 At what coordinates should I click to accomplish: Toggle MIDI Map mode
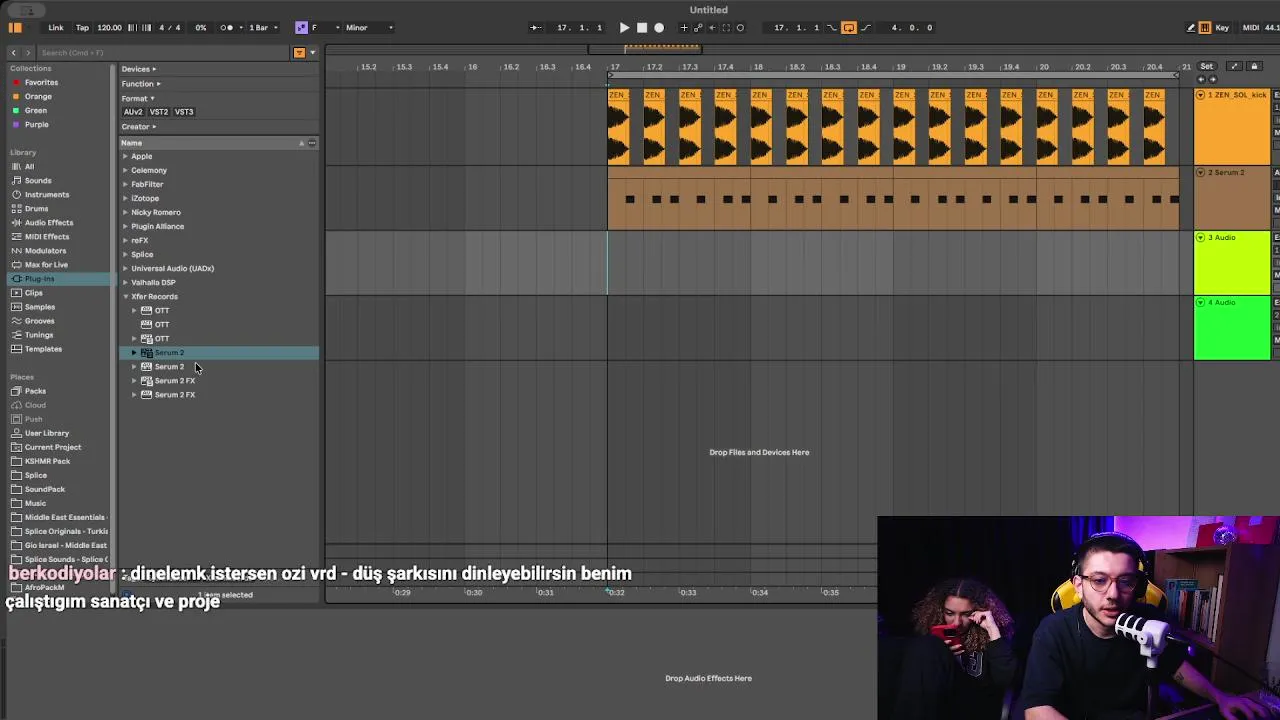pos(1251,27)
